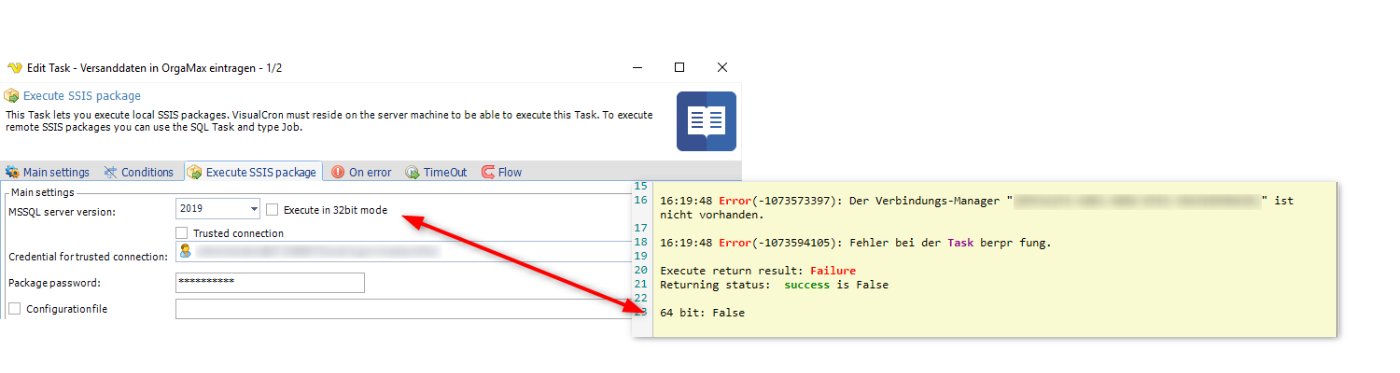Click the Execute SSIS package header icon
The width and height of the screenshot is (1400, 373).
(11, 96)
